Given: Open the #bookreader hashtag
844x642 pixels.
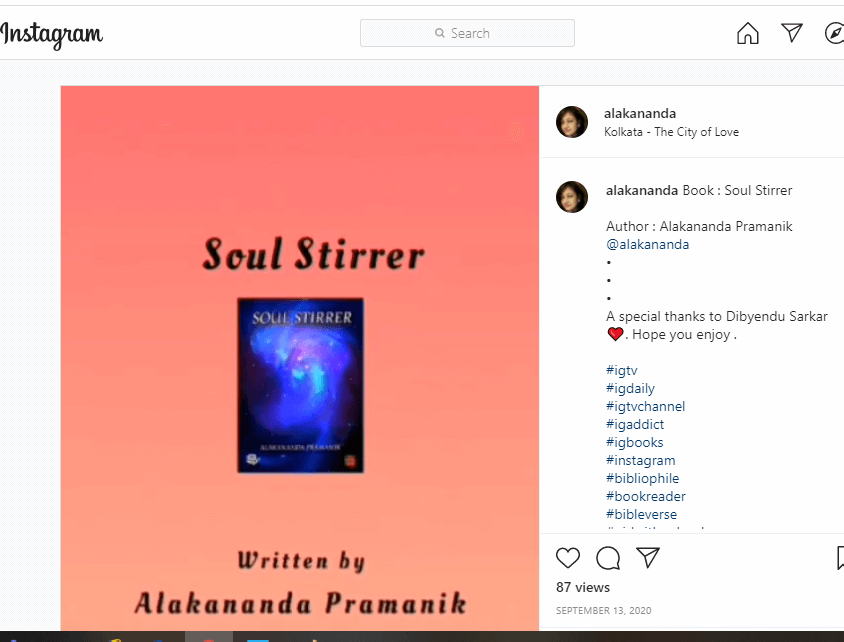Looking at the screenshot, I should pyautogui.click(x=646, y=496).
